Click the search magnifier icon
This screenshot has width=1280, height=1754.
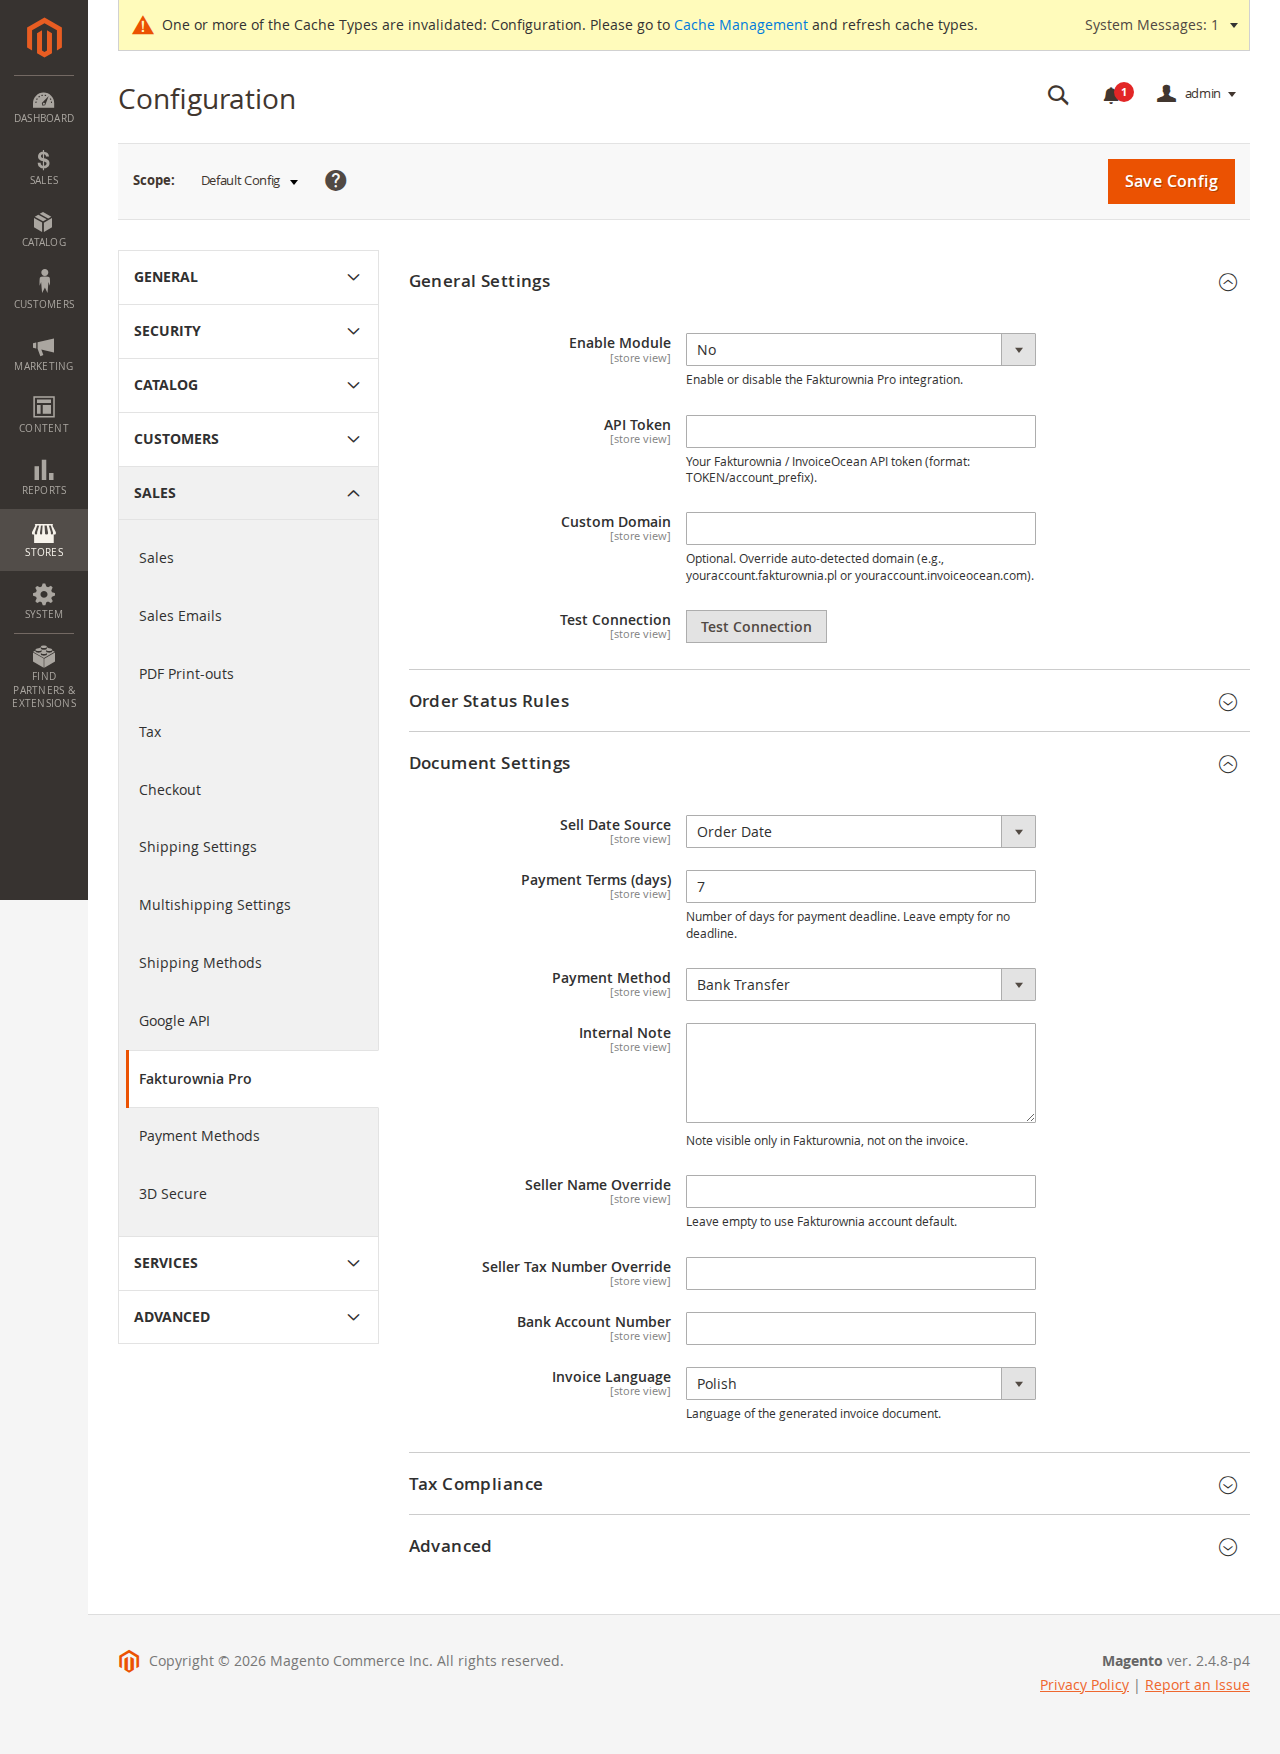(x=1058, y=95)
